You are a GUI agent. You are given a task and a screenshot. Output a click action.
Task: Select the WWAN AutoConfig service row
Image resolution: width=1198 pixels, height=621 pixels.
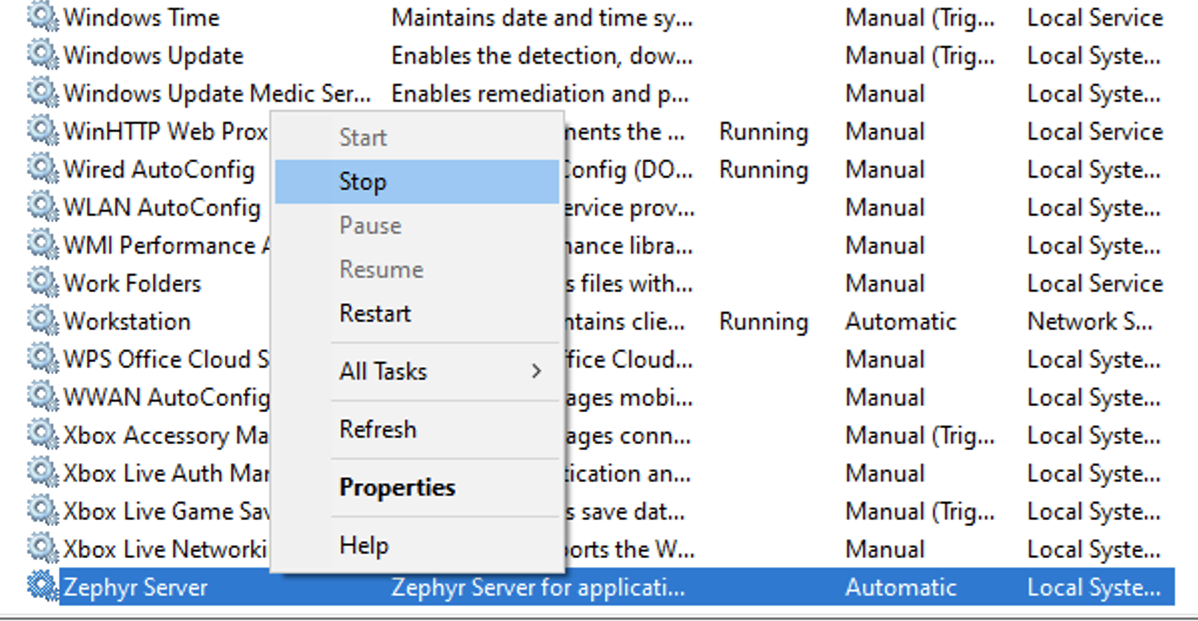[166, 397]
